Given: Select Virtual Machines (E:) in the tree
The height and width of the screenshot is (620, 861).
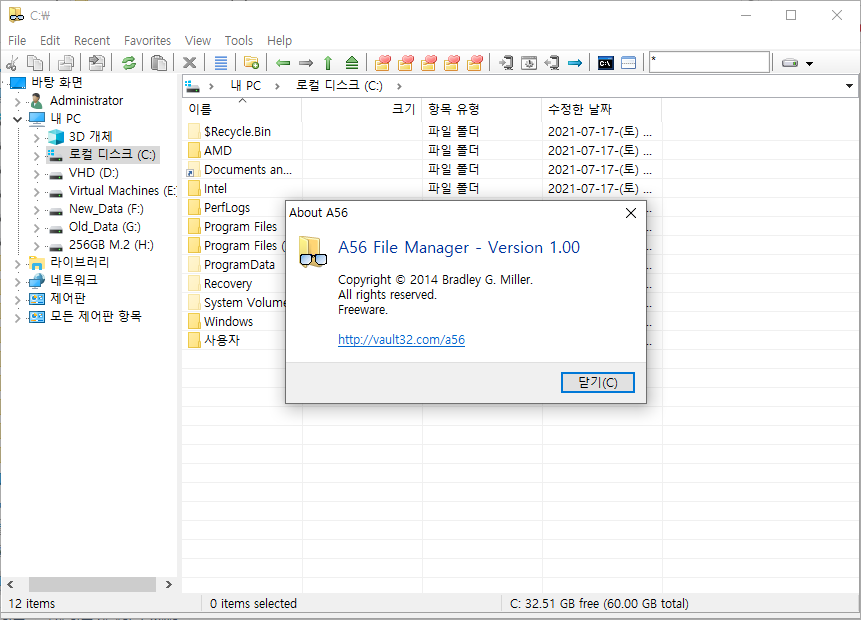Looking at the screenshot, I should (122, 191).
